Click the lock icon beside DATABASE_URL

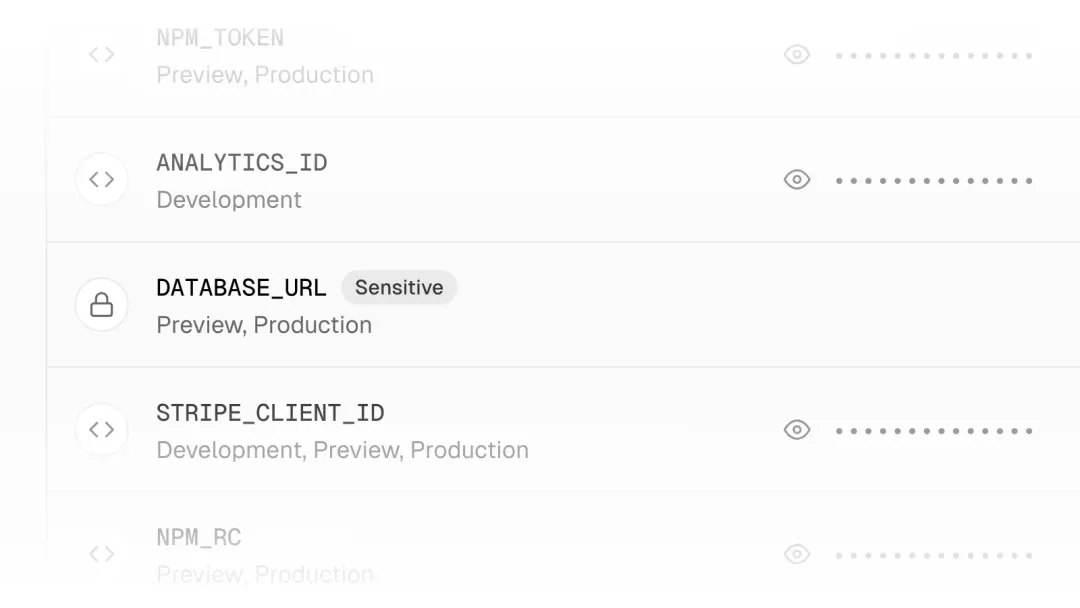coord(101,305)
